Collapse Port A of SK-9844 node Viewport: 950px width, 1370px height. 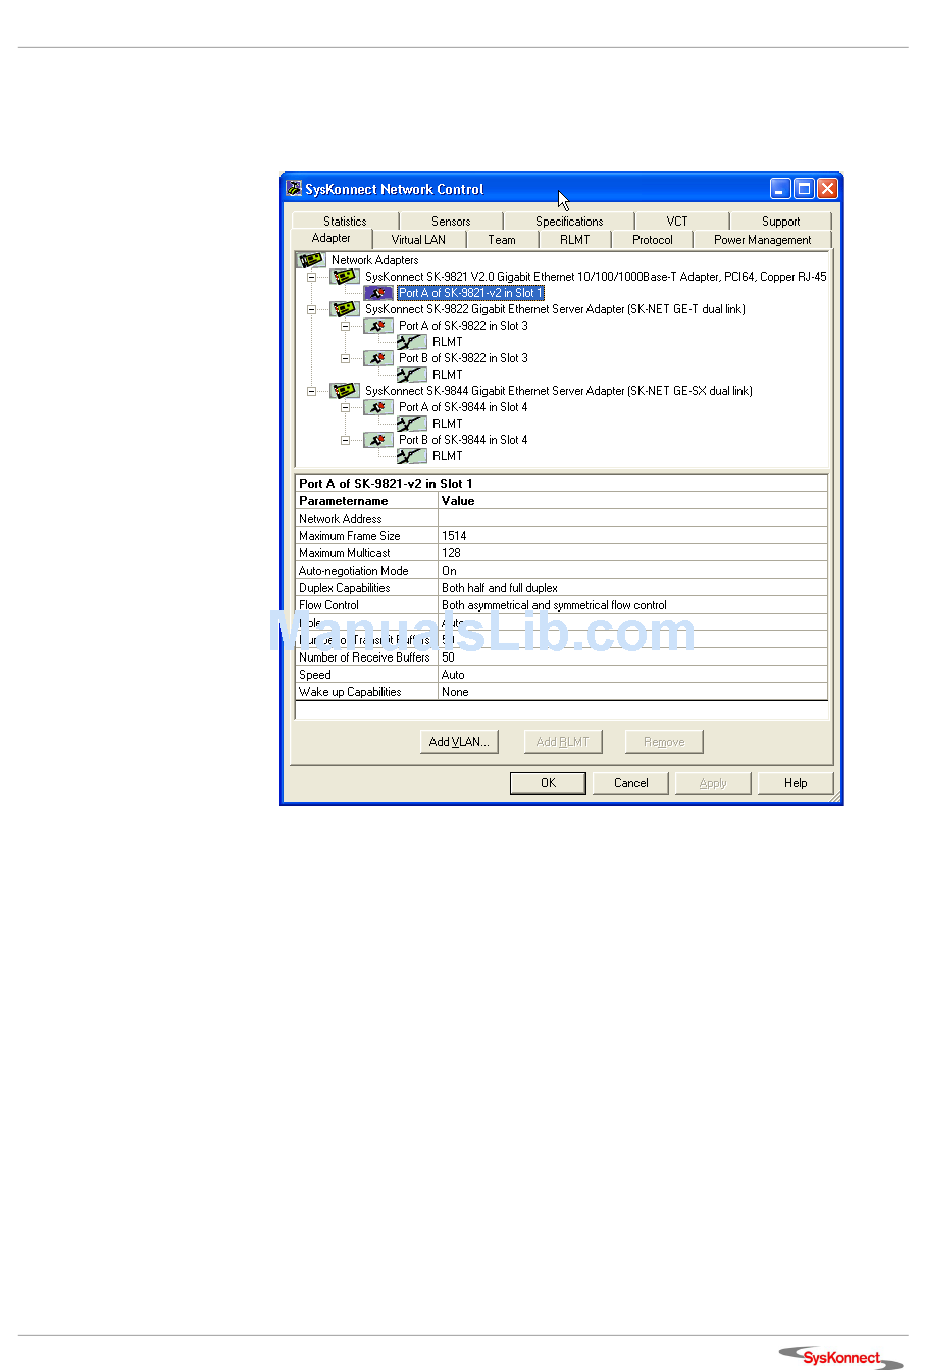coord(345,407)
